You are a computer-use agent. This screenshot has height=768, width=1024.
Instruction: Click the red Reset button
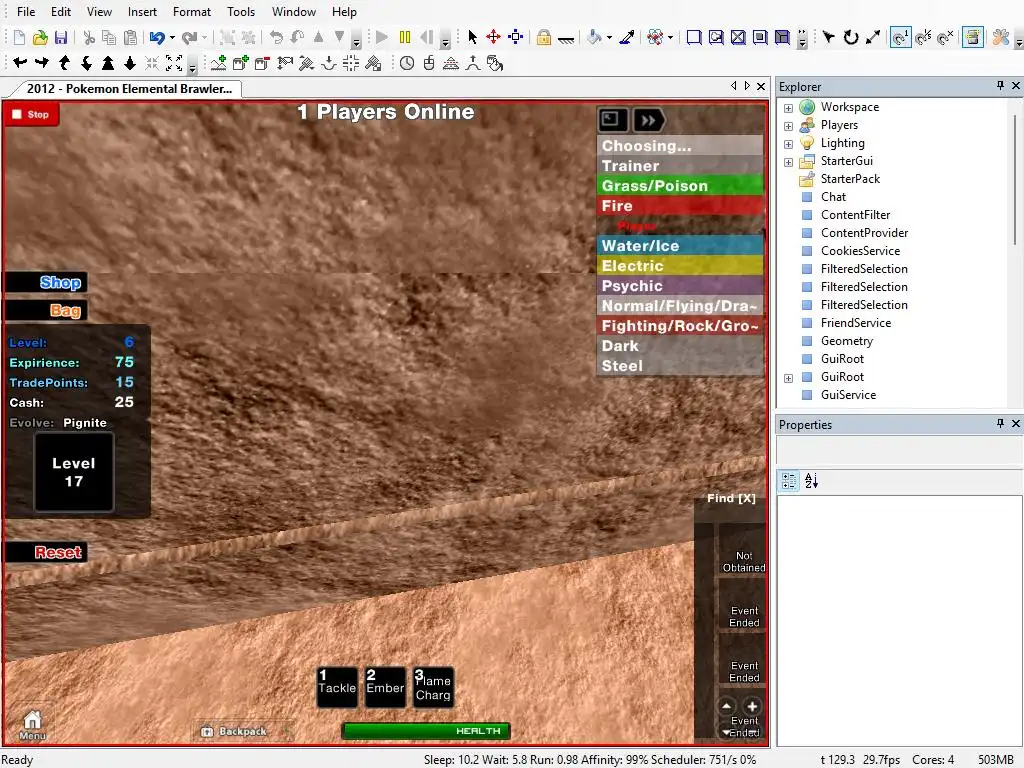tap(46, 552)
